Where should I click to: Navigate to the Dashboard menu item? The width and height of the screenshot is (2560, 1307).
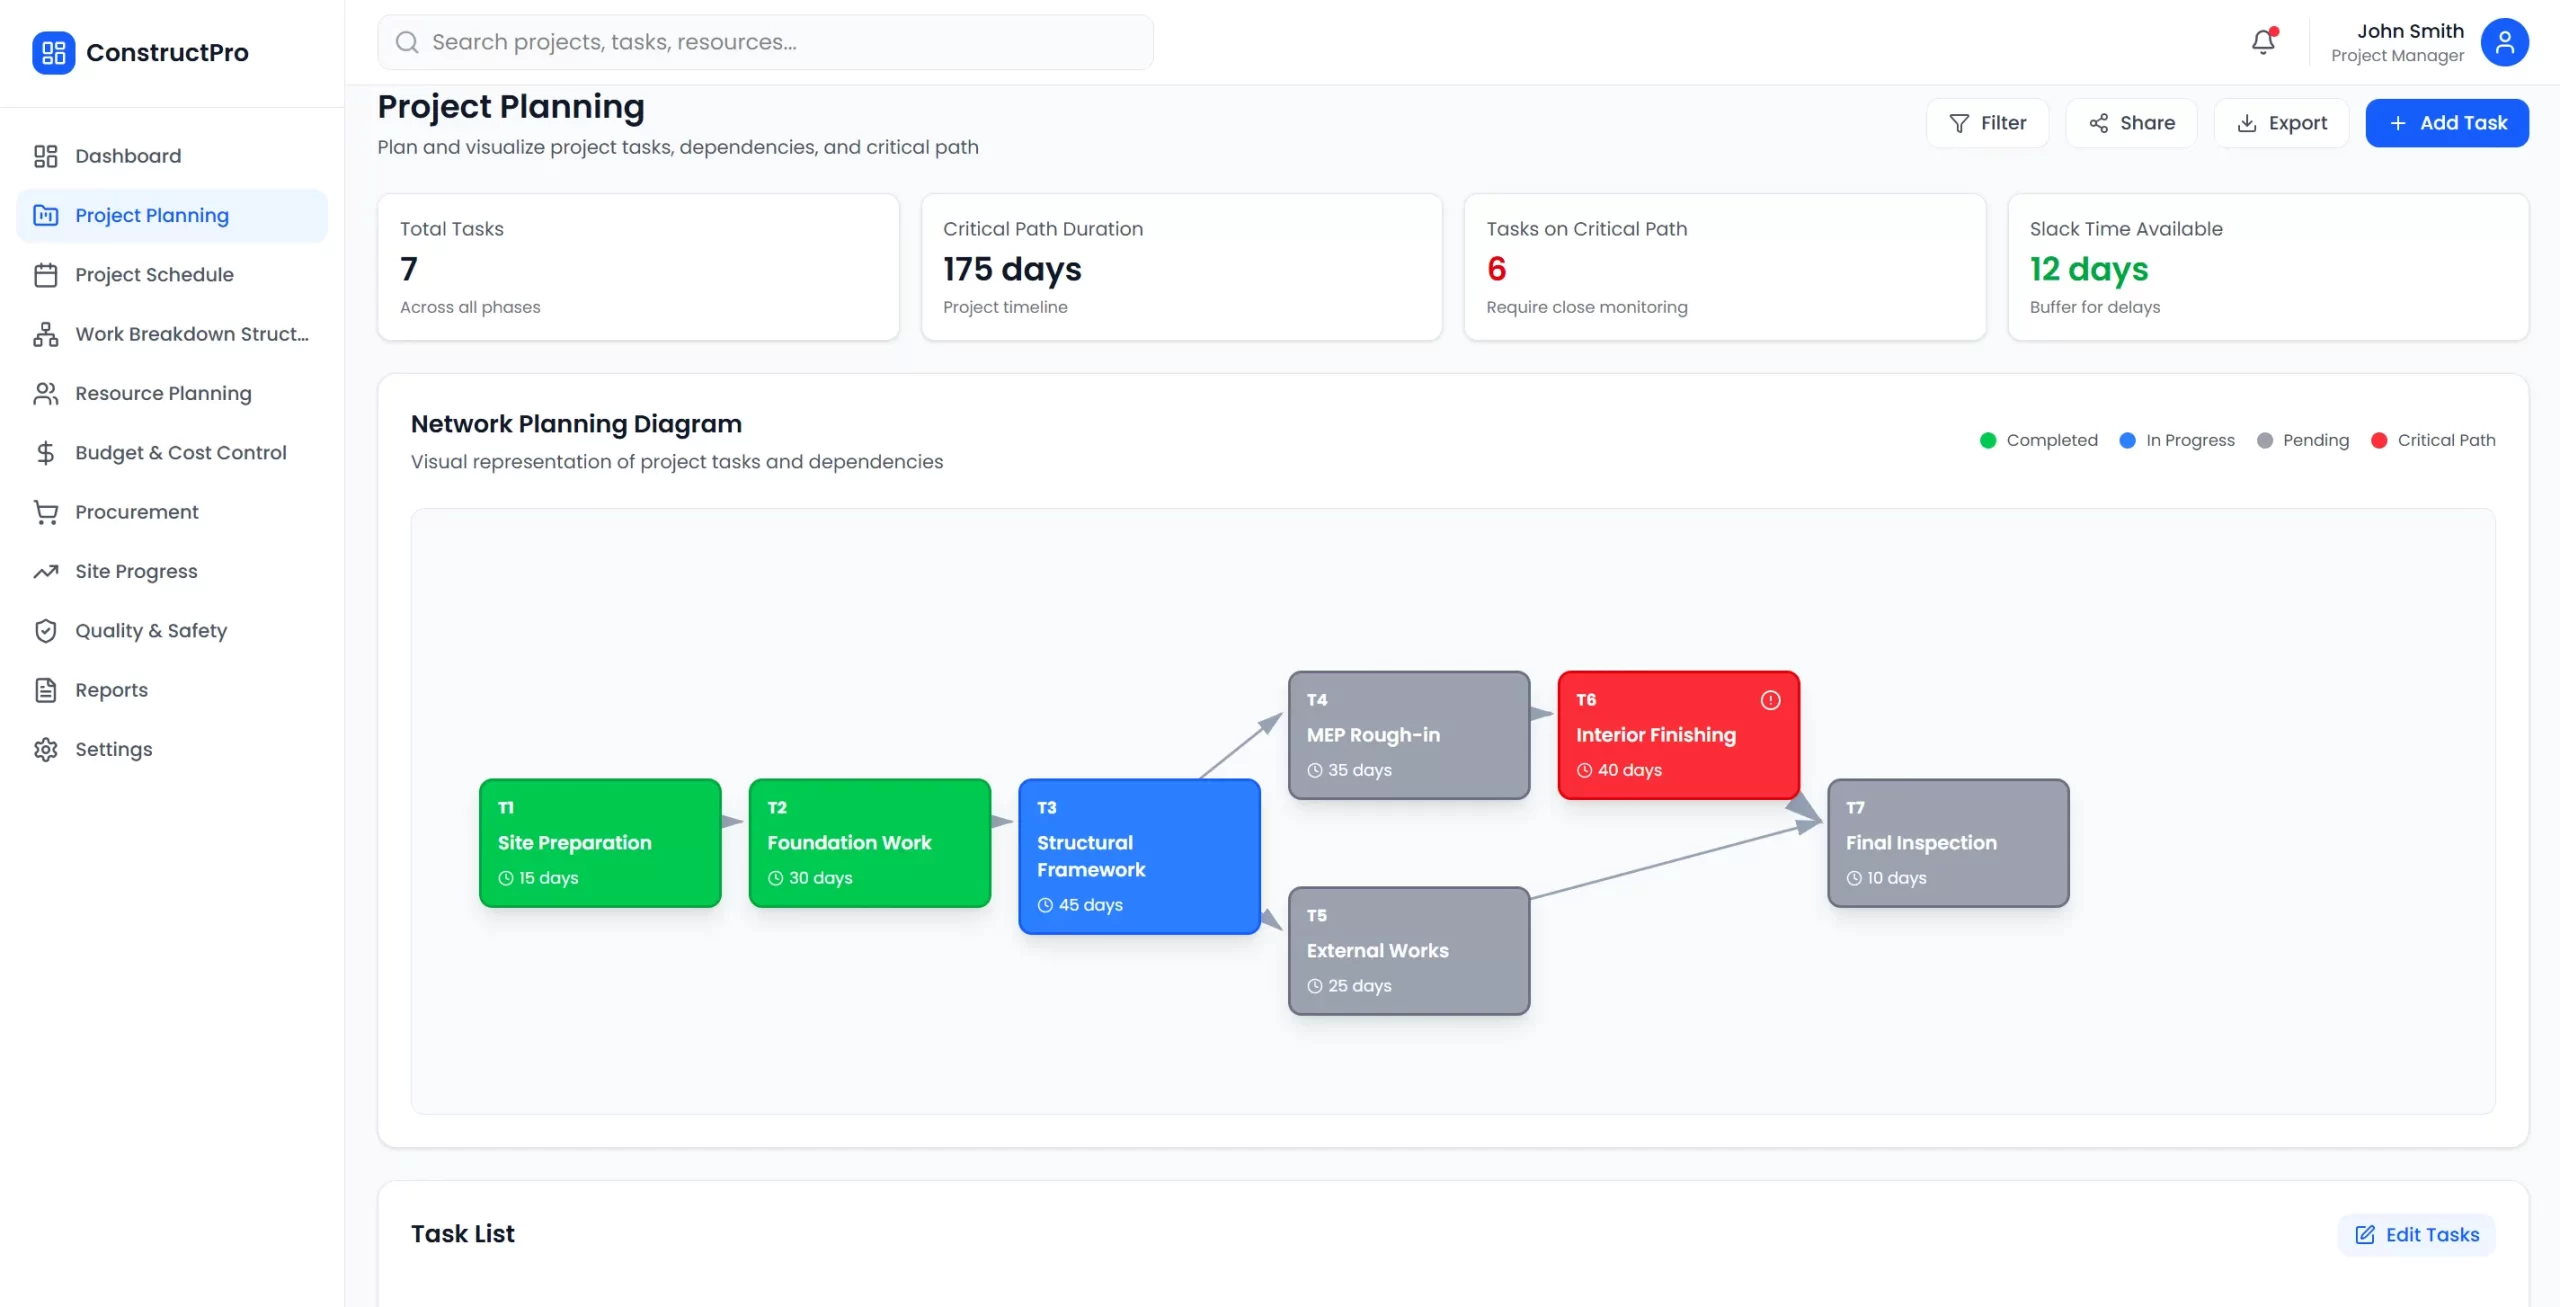128,156
